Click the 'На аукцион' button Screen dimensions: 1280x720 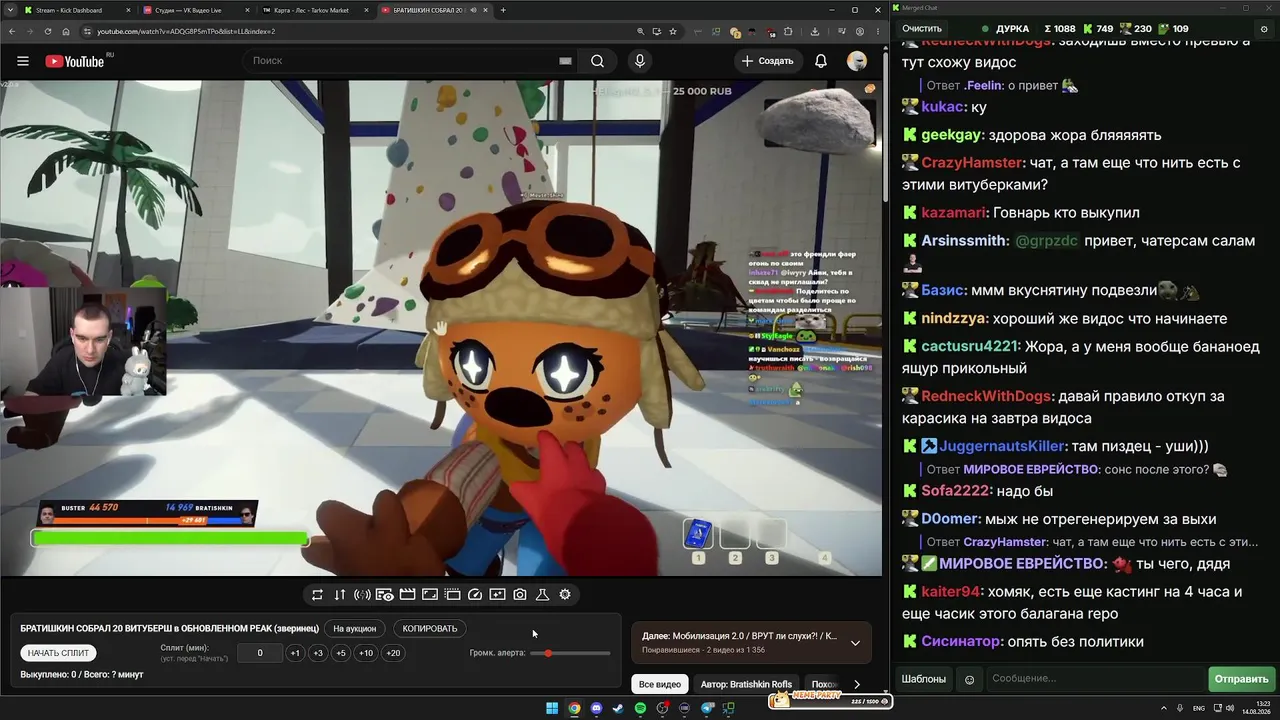355,629
